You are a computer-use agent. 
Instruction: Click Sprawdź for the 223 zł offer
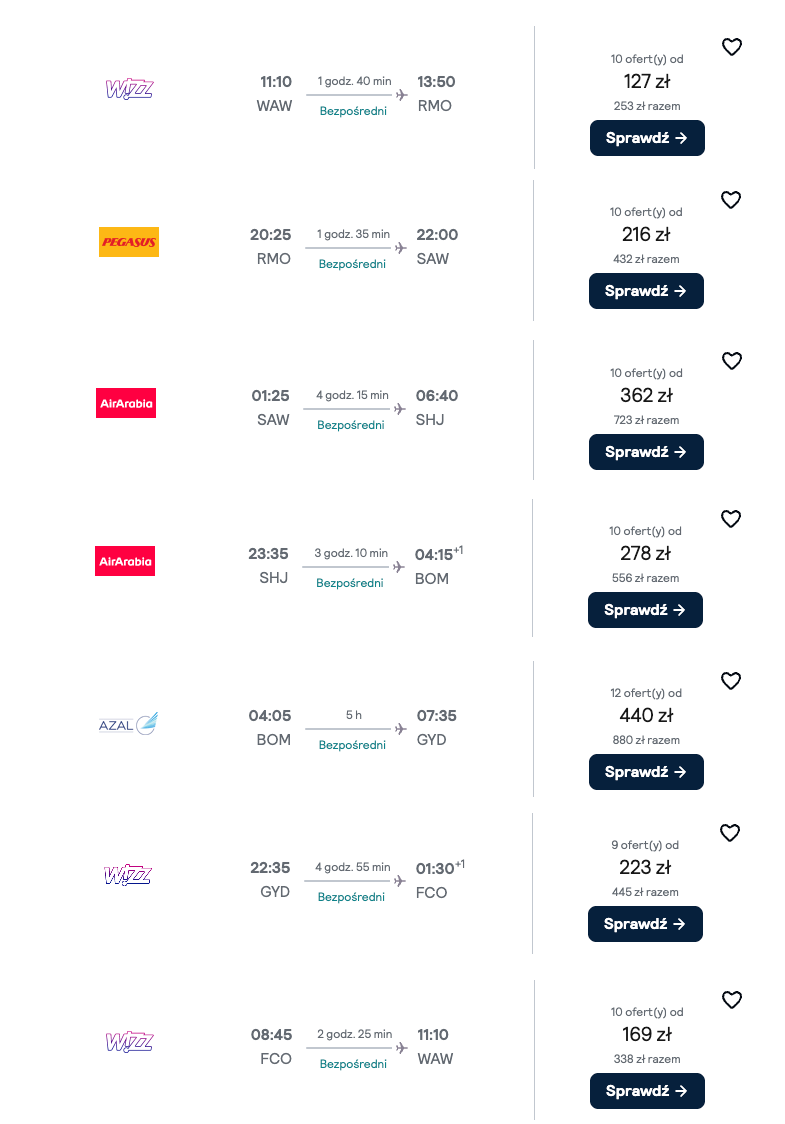(x=645, y=924)
